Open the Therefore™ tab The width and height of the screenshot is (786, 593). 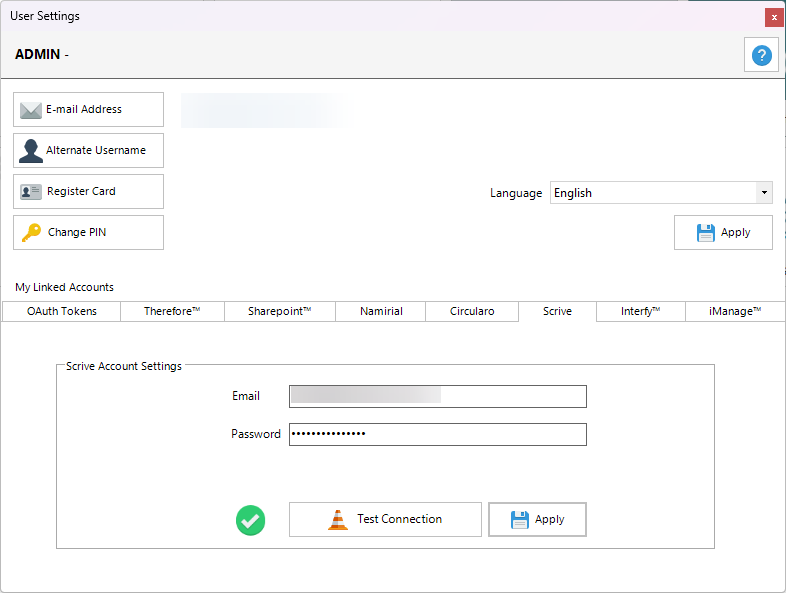pos(172,312)
